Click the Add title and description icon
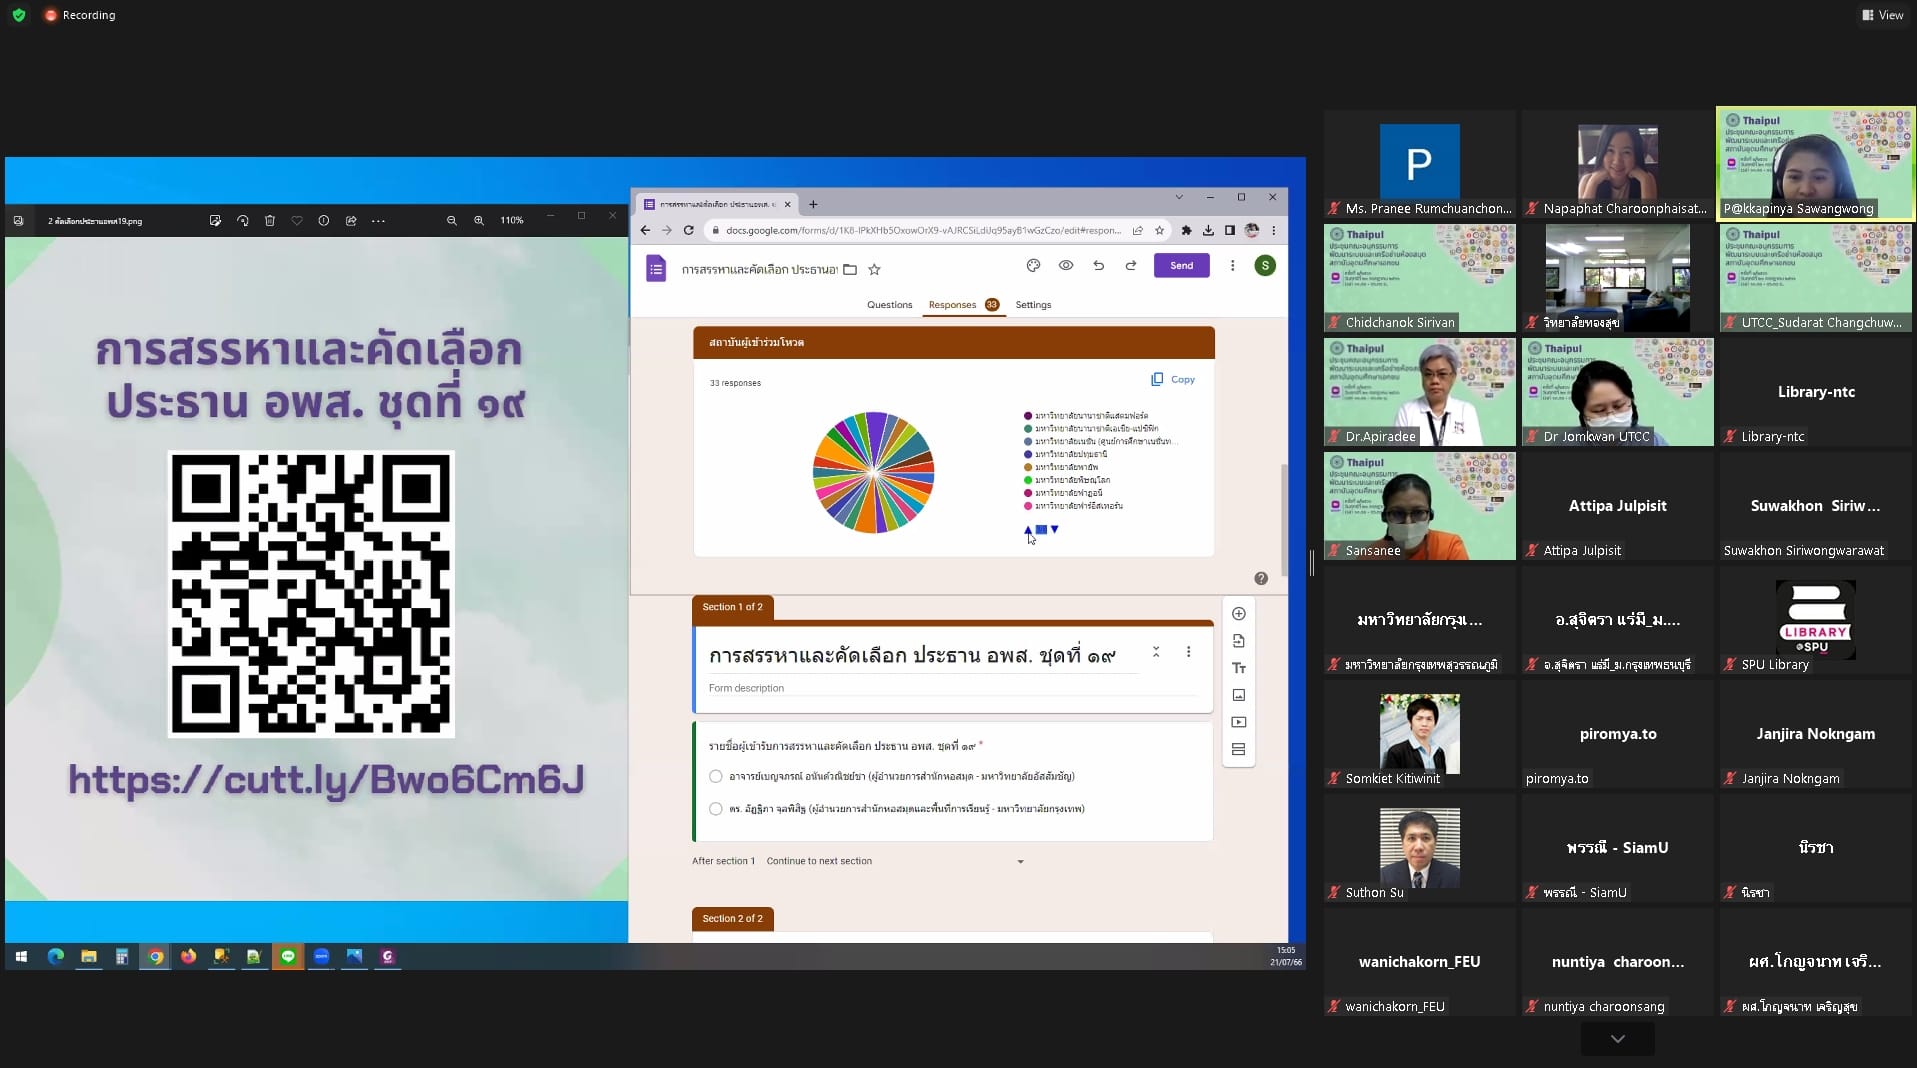The width and height of the screenshot is (1917, 1068). point(1238,668)
